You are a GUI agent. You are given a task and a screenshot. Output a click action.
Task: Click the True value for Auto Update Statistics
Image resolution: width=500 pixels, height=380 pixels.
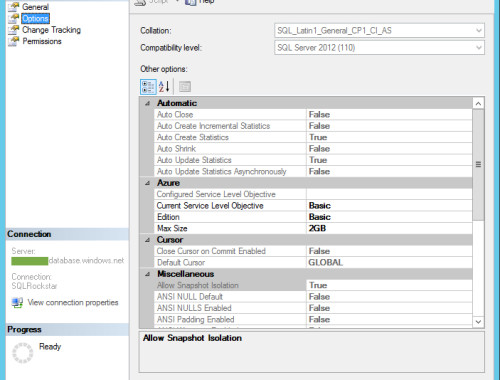click(x=318, y=160)
